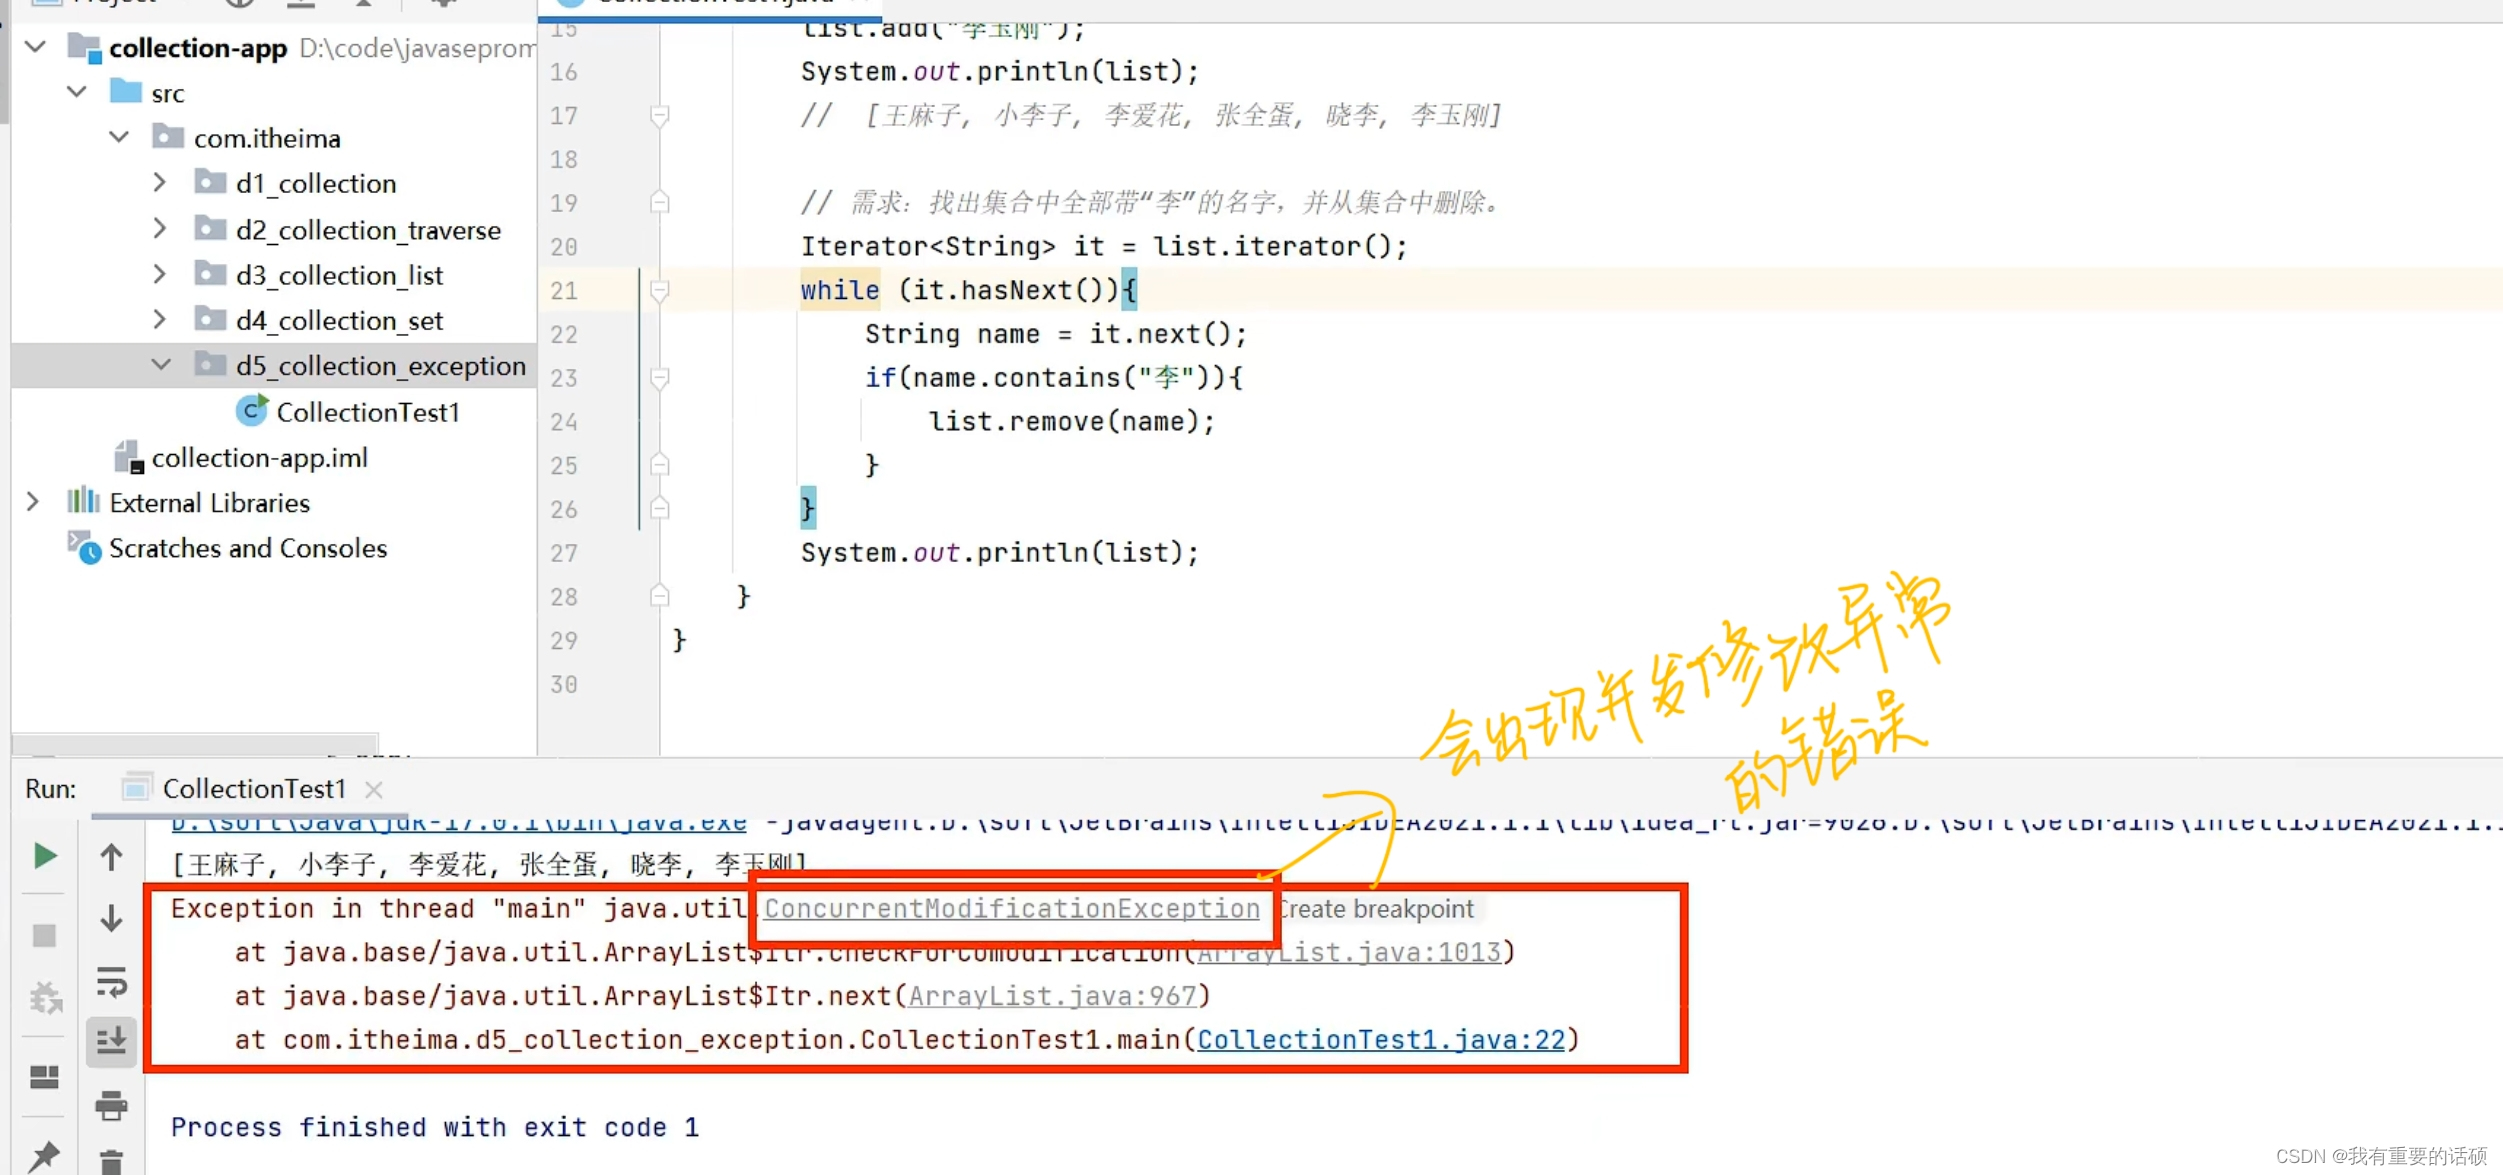Click the Pin Tab icon

click(x=44, y=1156)
